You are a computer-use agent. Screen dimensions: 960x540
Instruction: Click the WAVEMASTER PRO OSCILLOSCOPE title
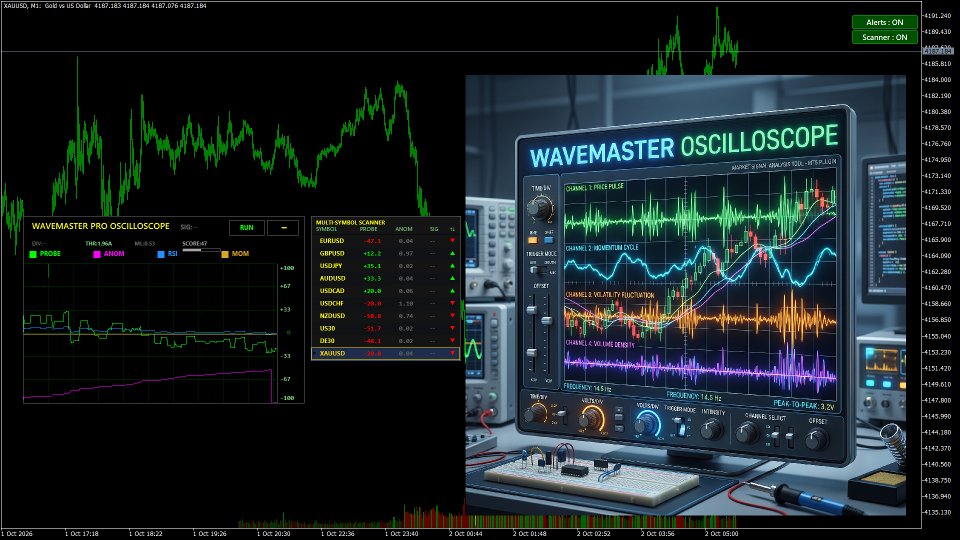click(x=100, y=226)
